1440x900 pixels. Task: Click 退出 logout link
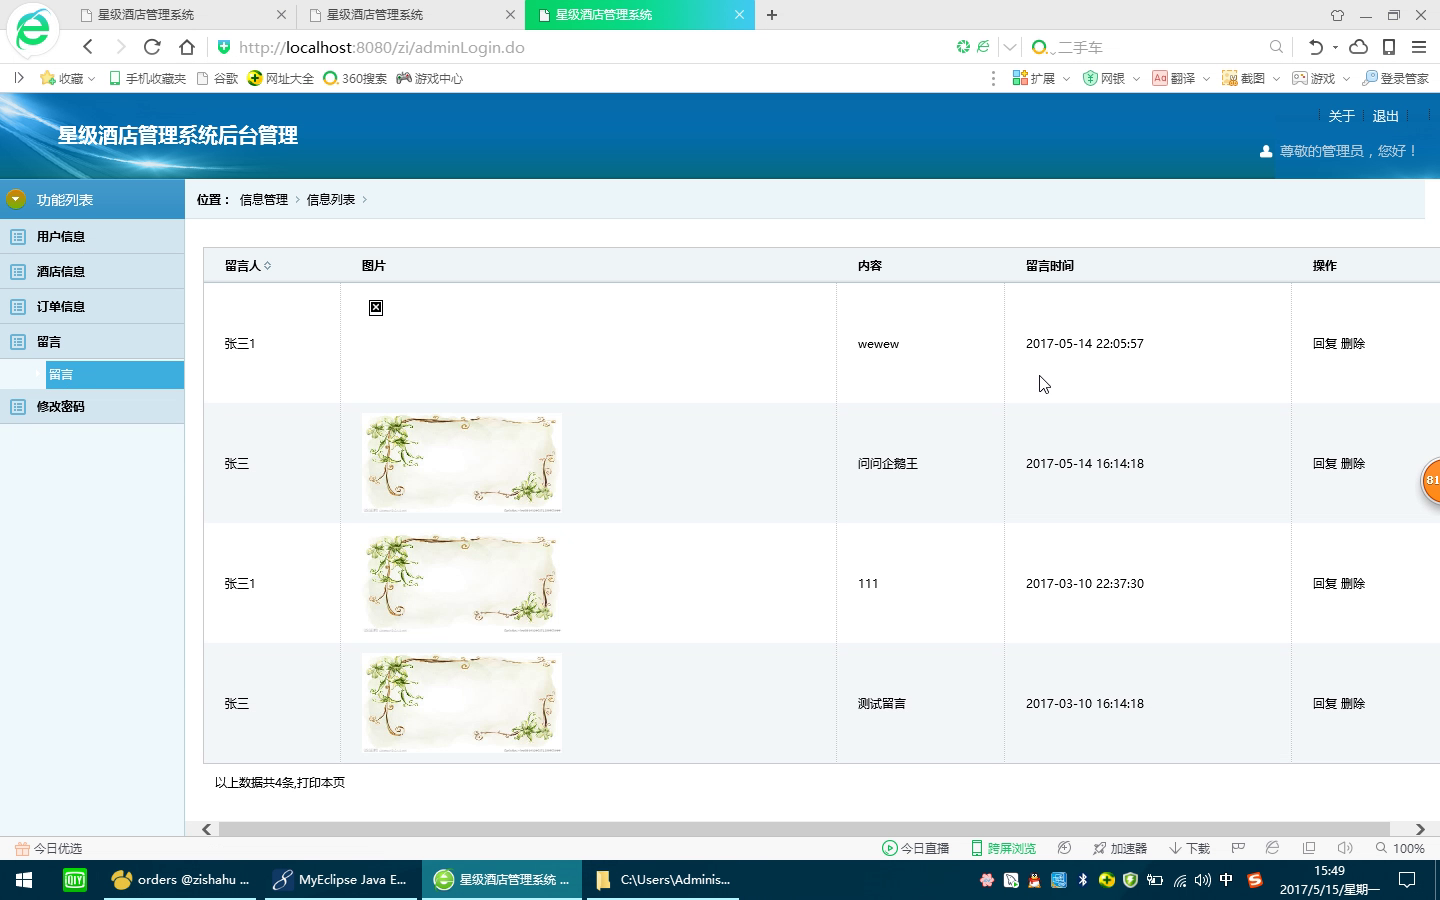click(1385, 116)
